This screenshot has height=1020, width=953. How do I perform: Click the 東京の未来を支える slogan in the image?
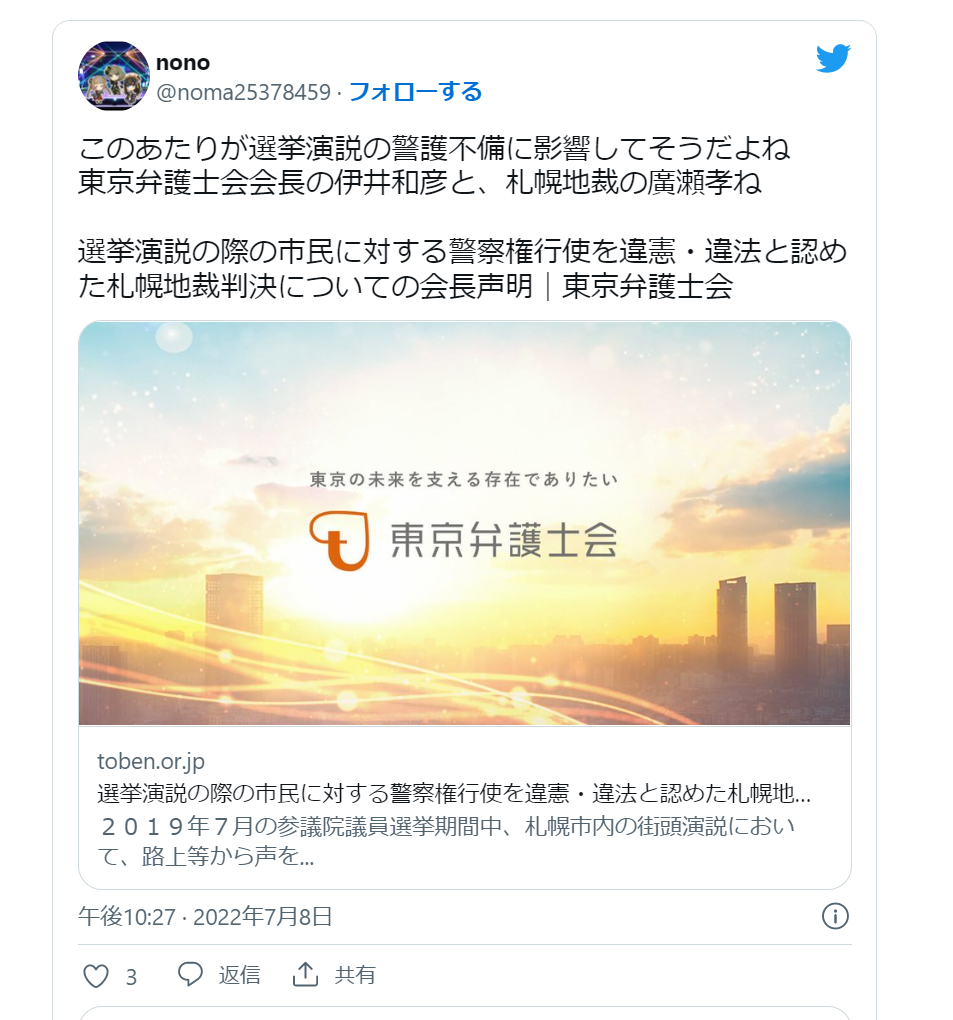pos(464,479)
